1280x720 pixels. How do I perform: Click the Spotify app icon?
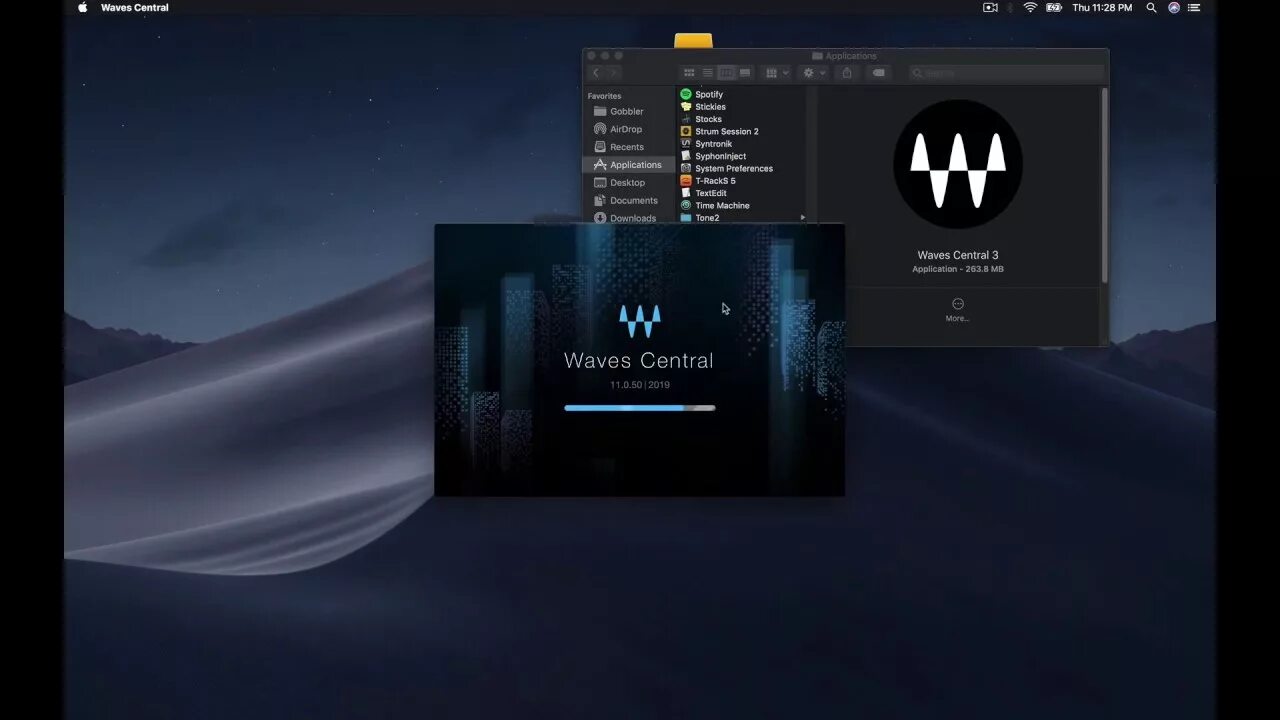[686, 94]
